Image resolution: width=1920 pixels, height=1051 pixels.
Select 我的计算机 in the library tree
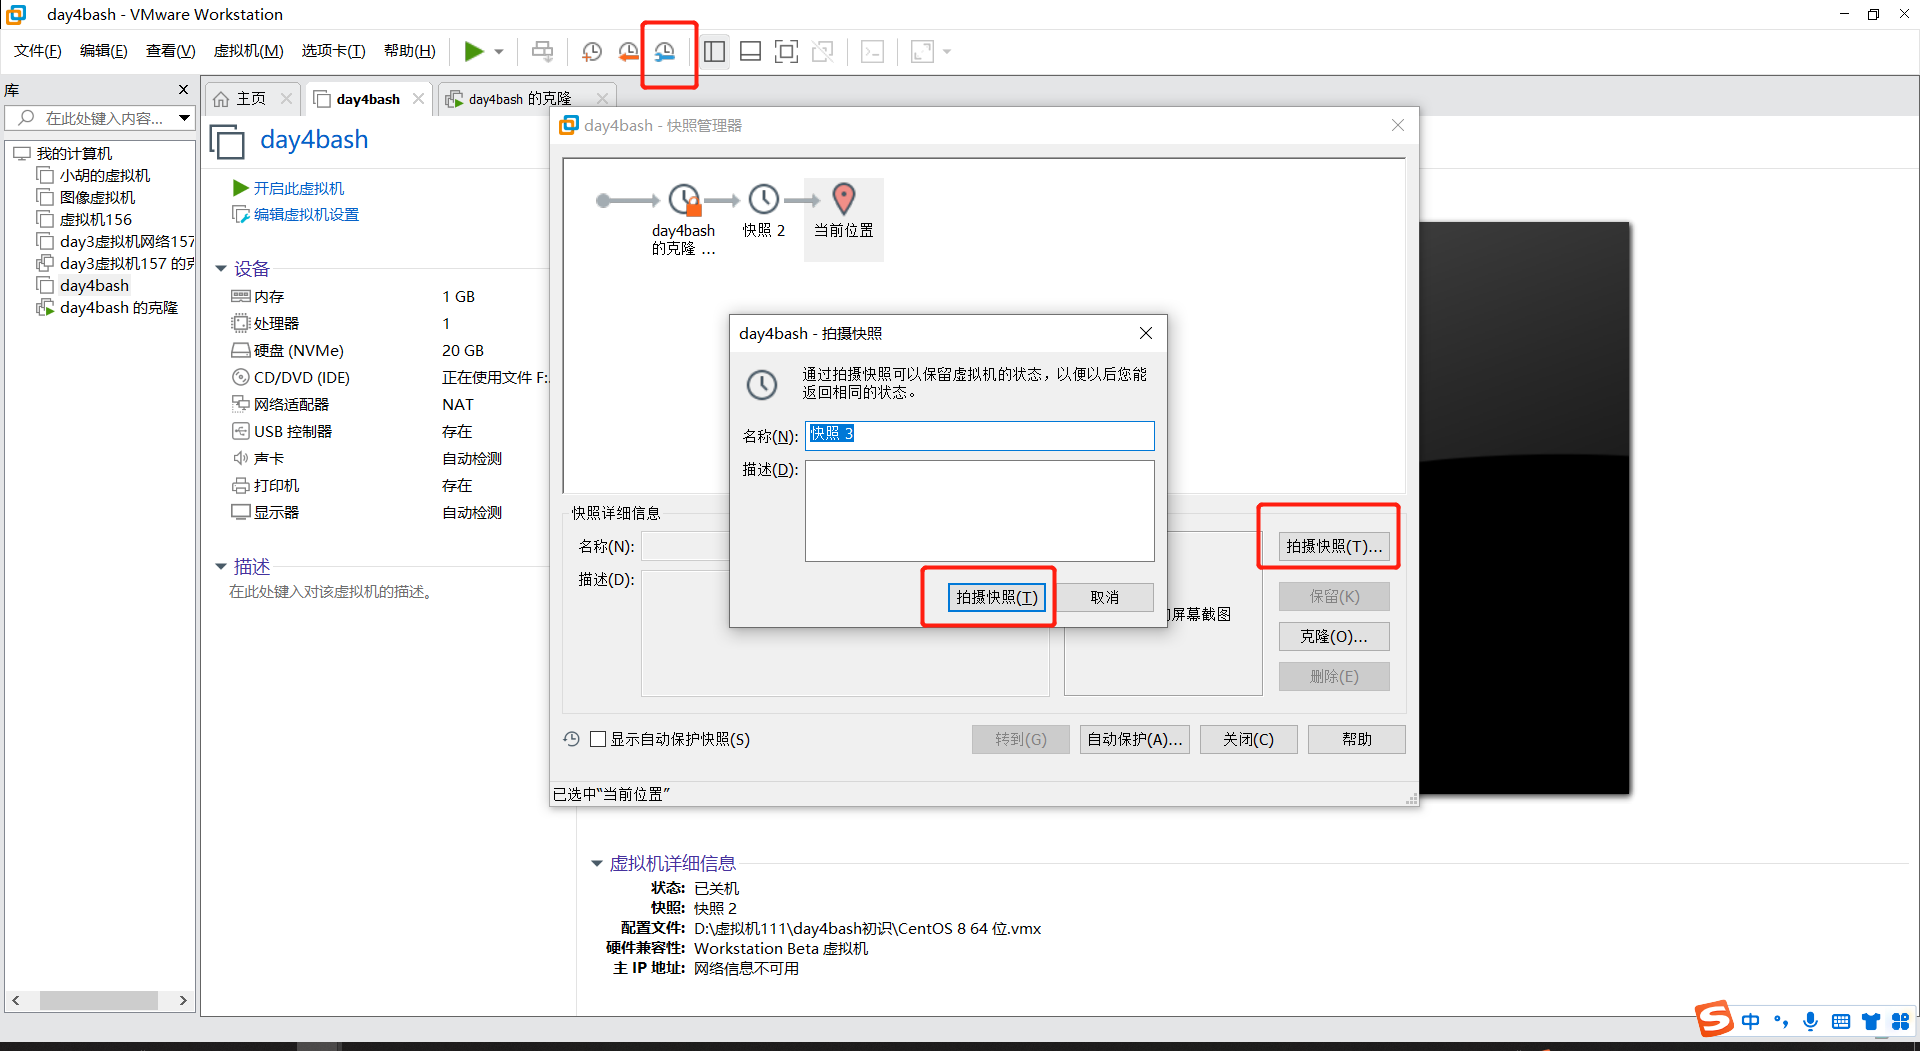(x=74, y=153)
